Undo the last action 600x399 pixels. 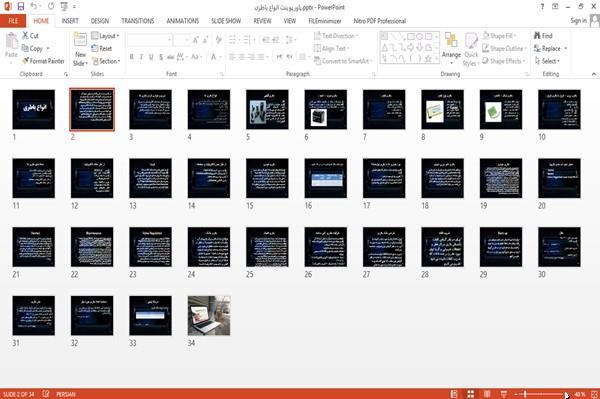(34, 6)
